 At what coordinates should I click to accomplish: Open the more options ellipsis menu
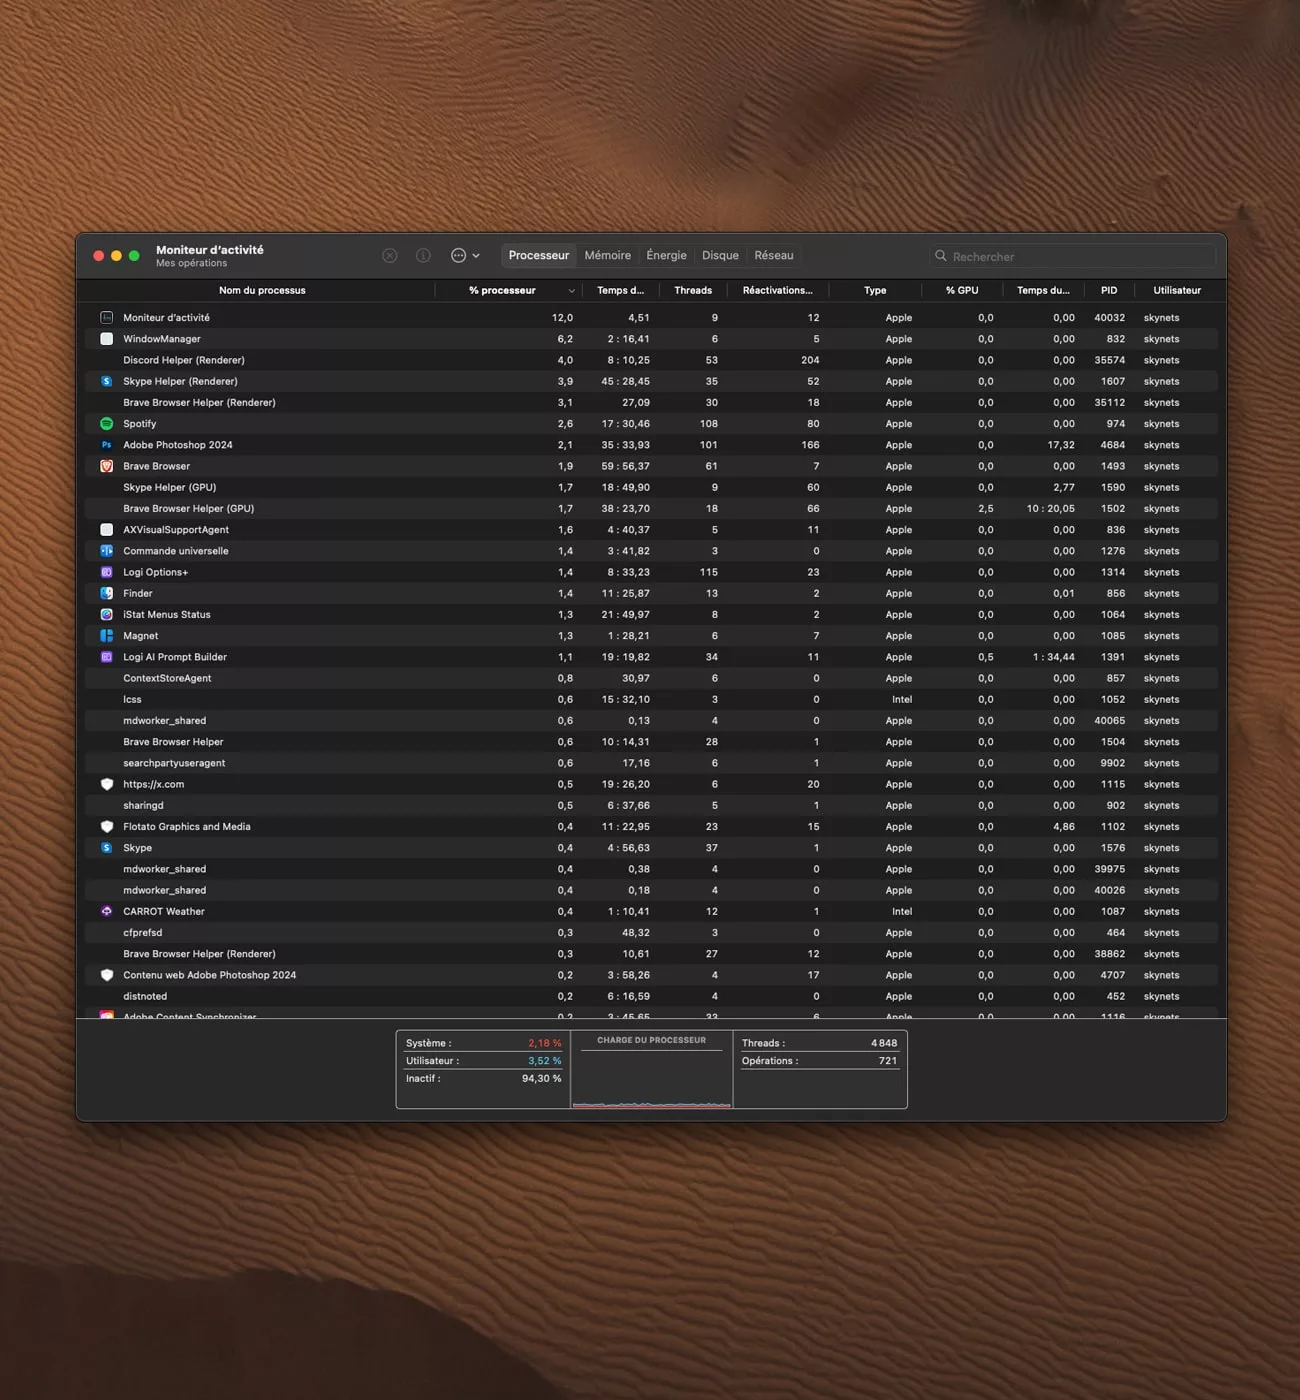(x=465, y=256)
